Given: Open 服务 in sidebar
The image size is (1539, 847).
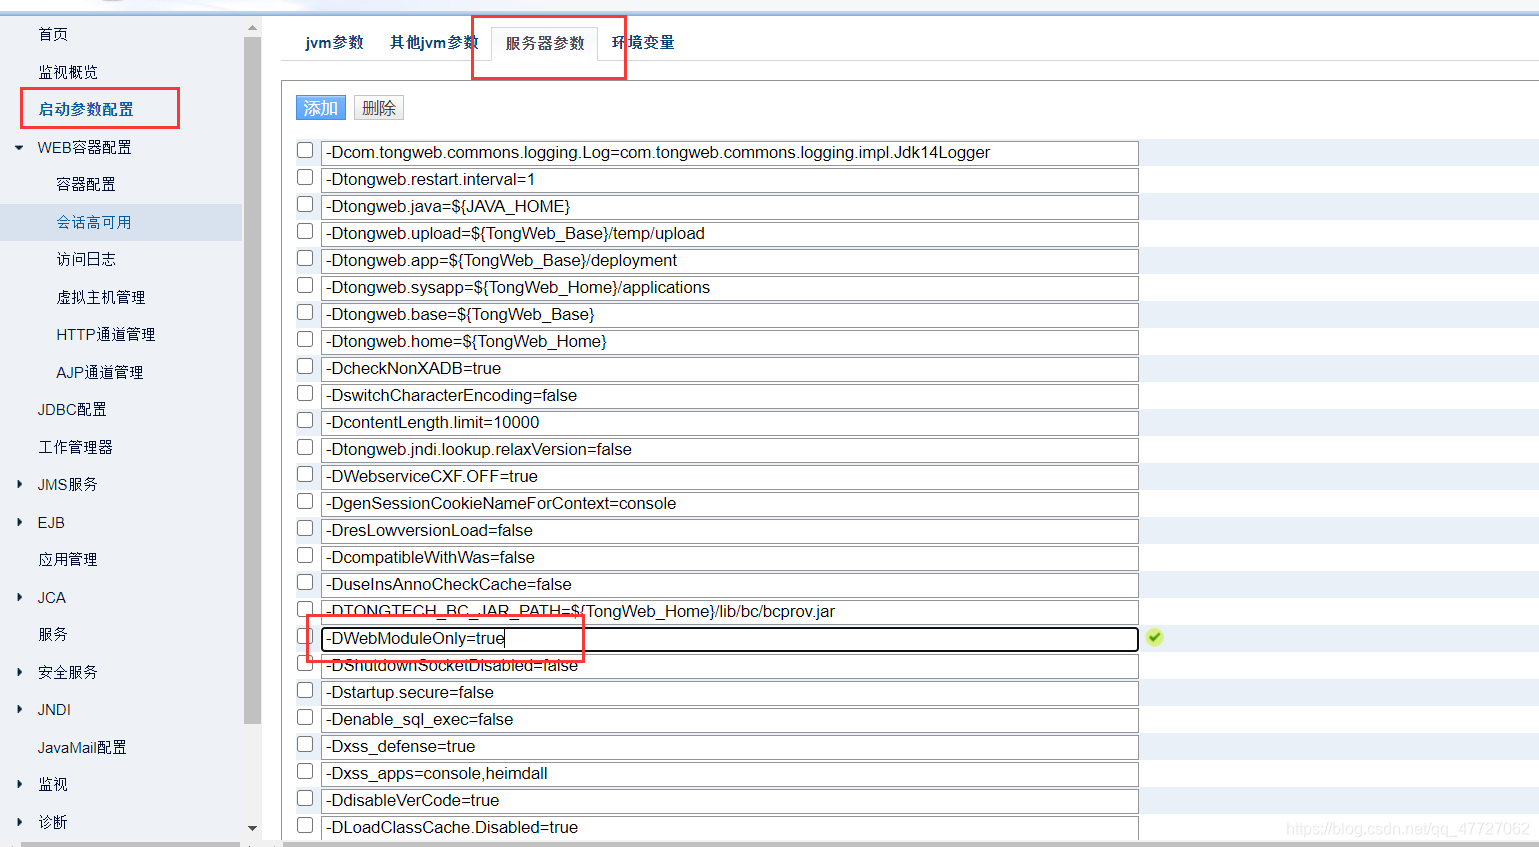Looking at the screenshot, I should click(53, 634).
